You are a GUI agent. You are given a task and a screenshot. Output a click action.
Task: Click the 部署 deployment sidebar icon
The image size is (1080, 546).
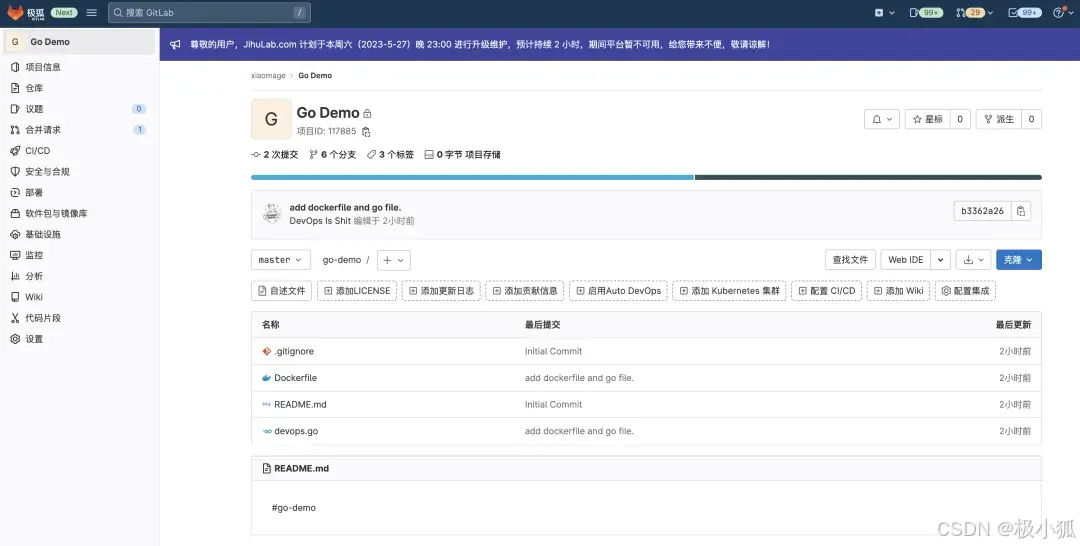pyautogui.click(x=15, y=193)
